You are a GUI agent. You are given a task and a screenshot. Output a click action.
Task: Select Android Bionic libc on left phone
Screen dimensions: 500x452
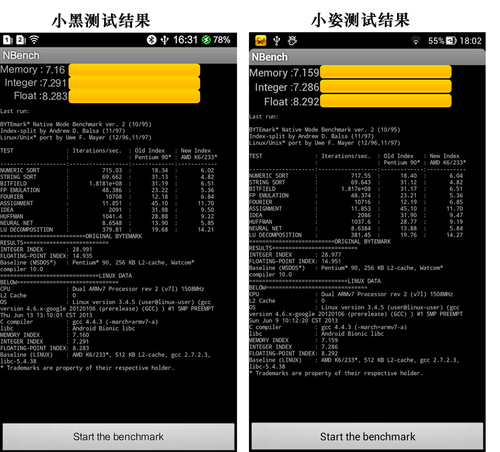coord(104,328)
